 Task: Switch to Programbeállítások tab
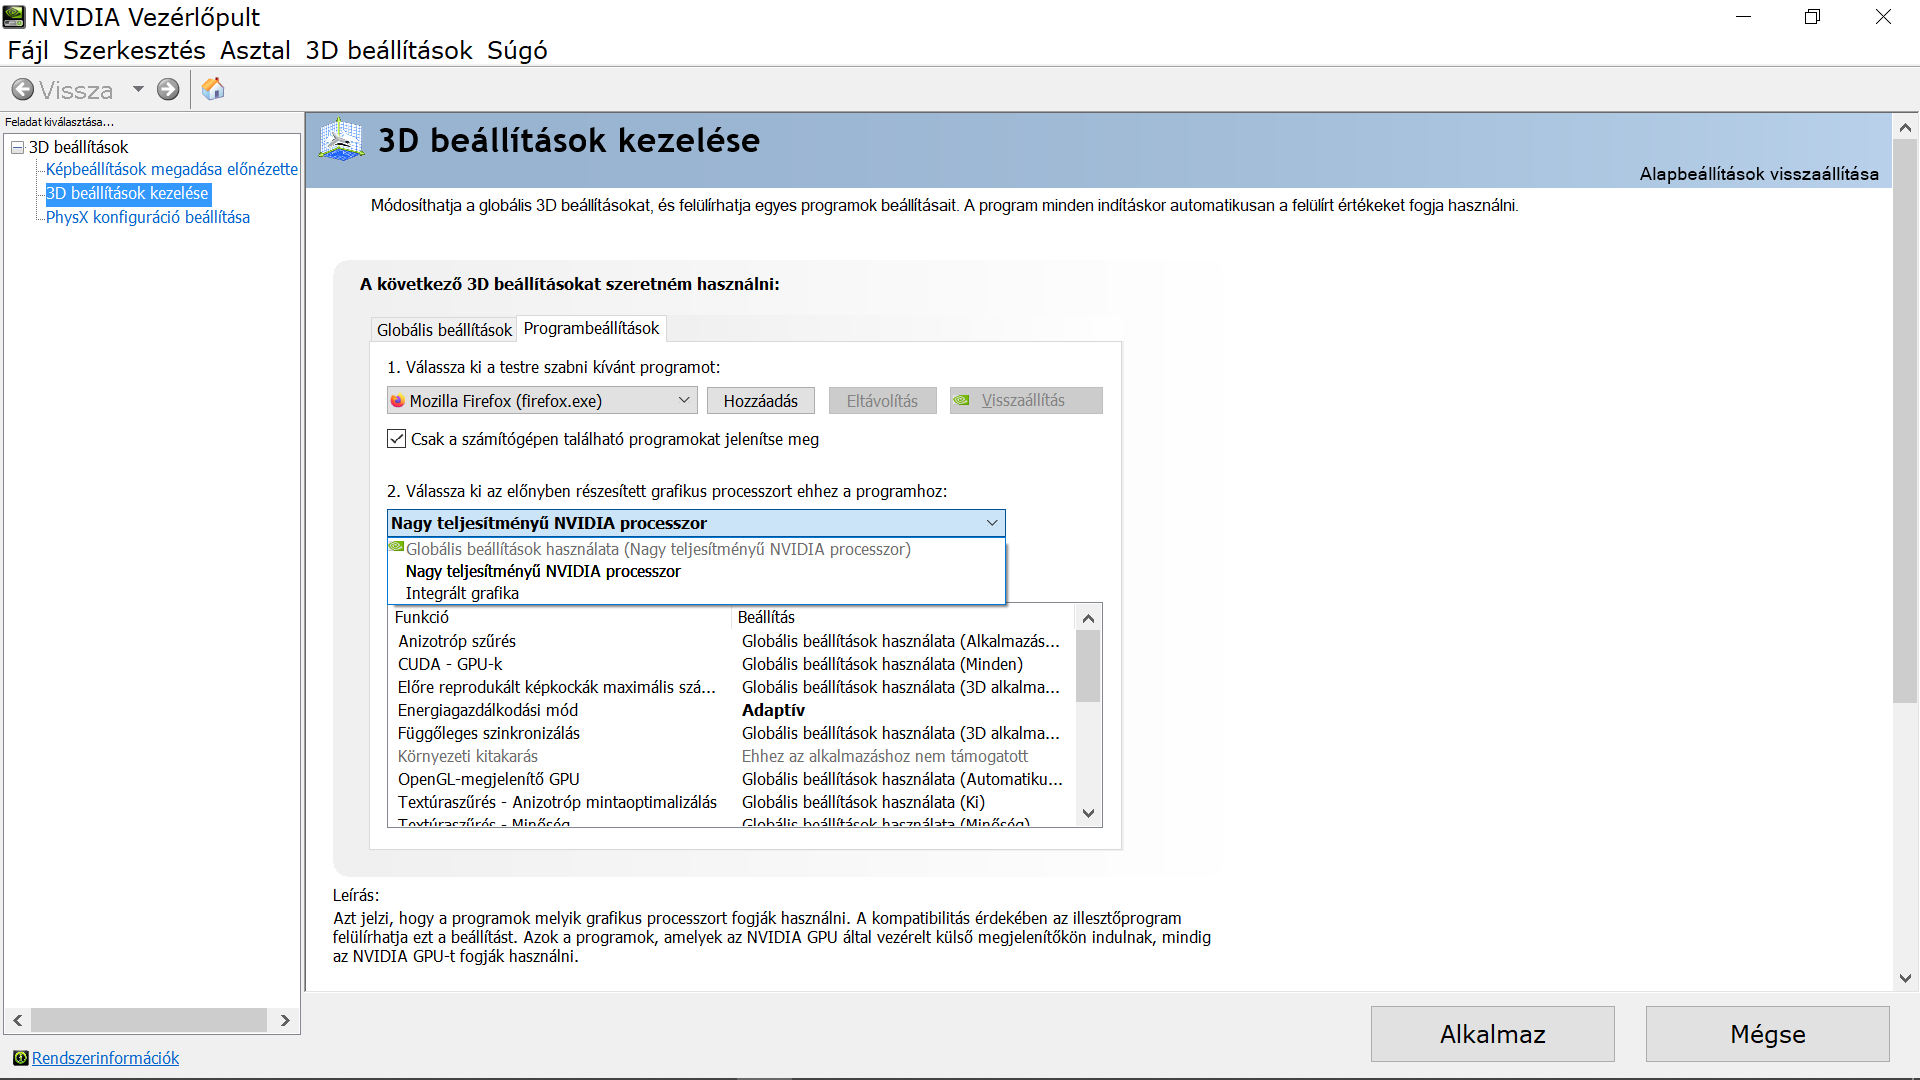click(591, 329)
